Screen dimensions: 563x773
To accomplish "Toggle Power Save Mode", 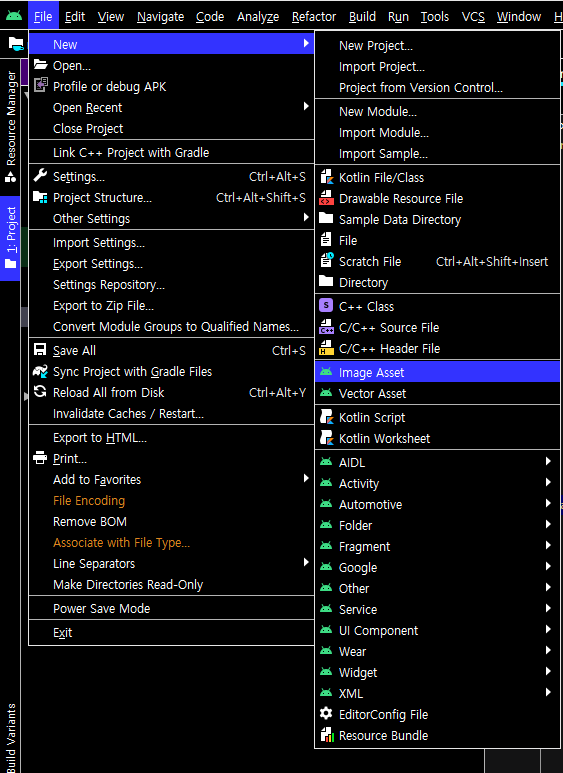I will point(172,608).
